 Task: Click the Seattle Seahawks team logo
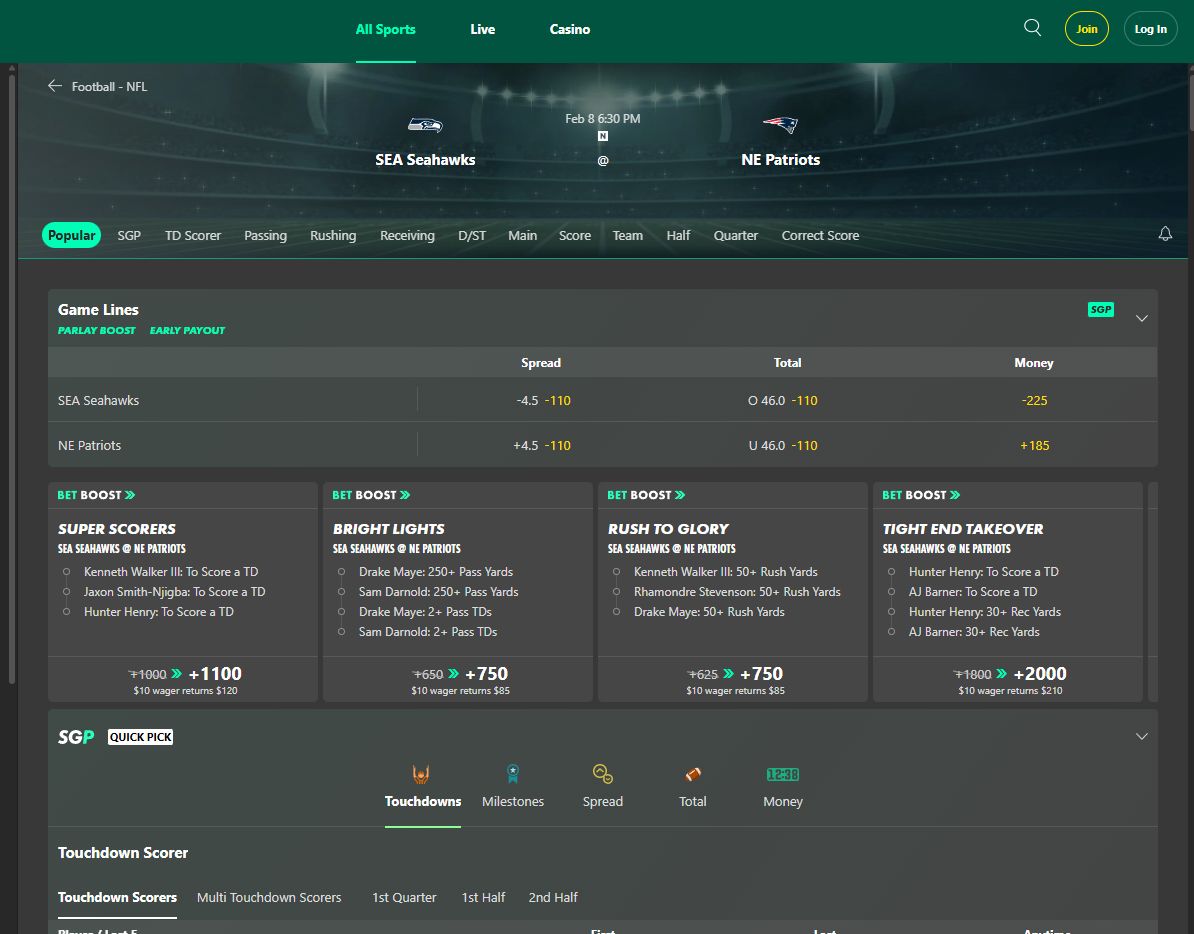(x=425, y=125)
